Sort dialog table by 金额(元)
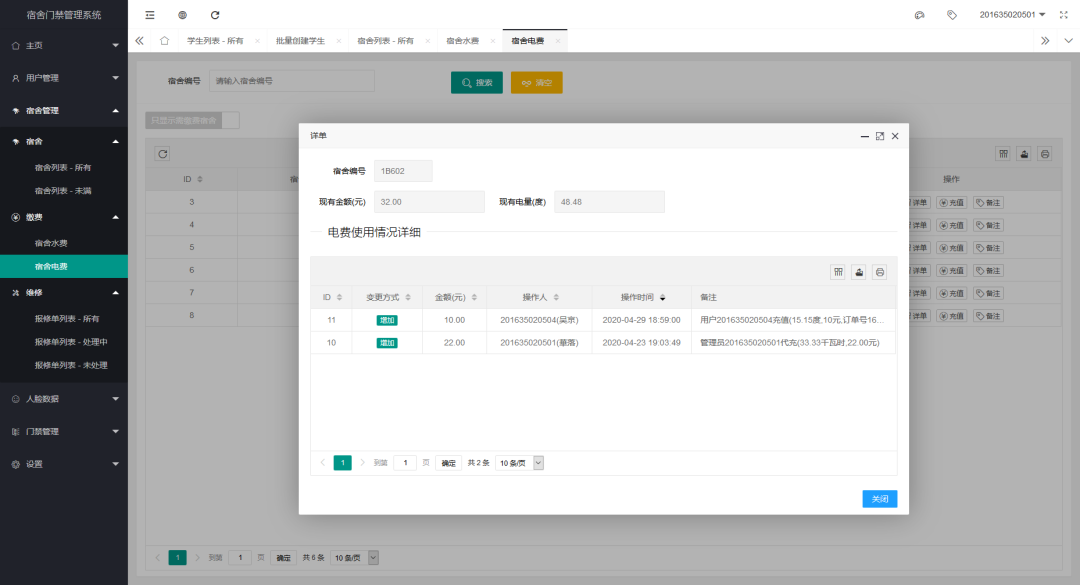The image size is (1080, 585). pos(474,298)
